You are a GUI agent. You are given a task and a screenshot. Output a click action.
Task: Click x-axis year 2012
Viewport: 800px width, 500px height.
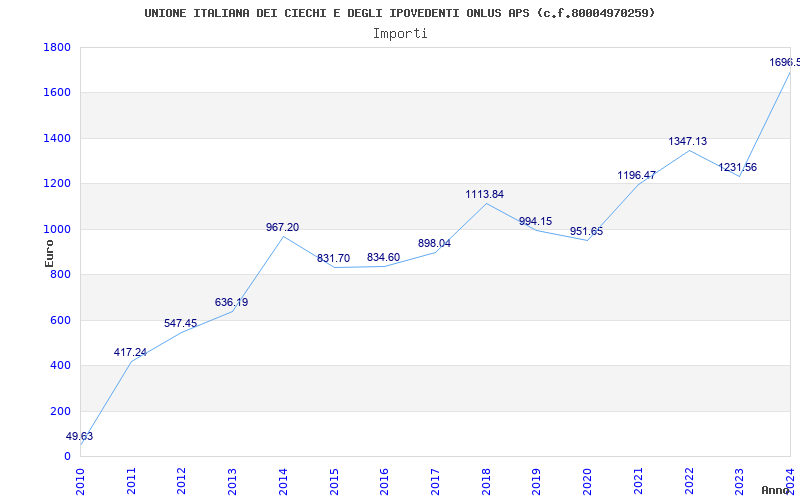[182, 481]
